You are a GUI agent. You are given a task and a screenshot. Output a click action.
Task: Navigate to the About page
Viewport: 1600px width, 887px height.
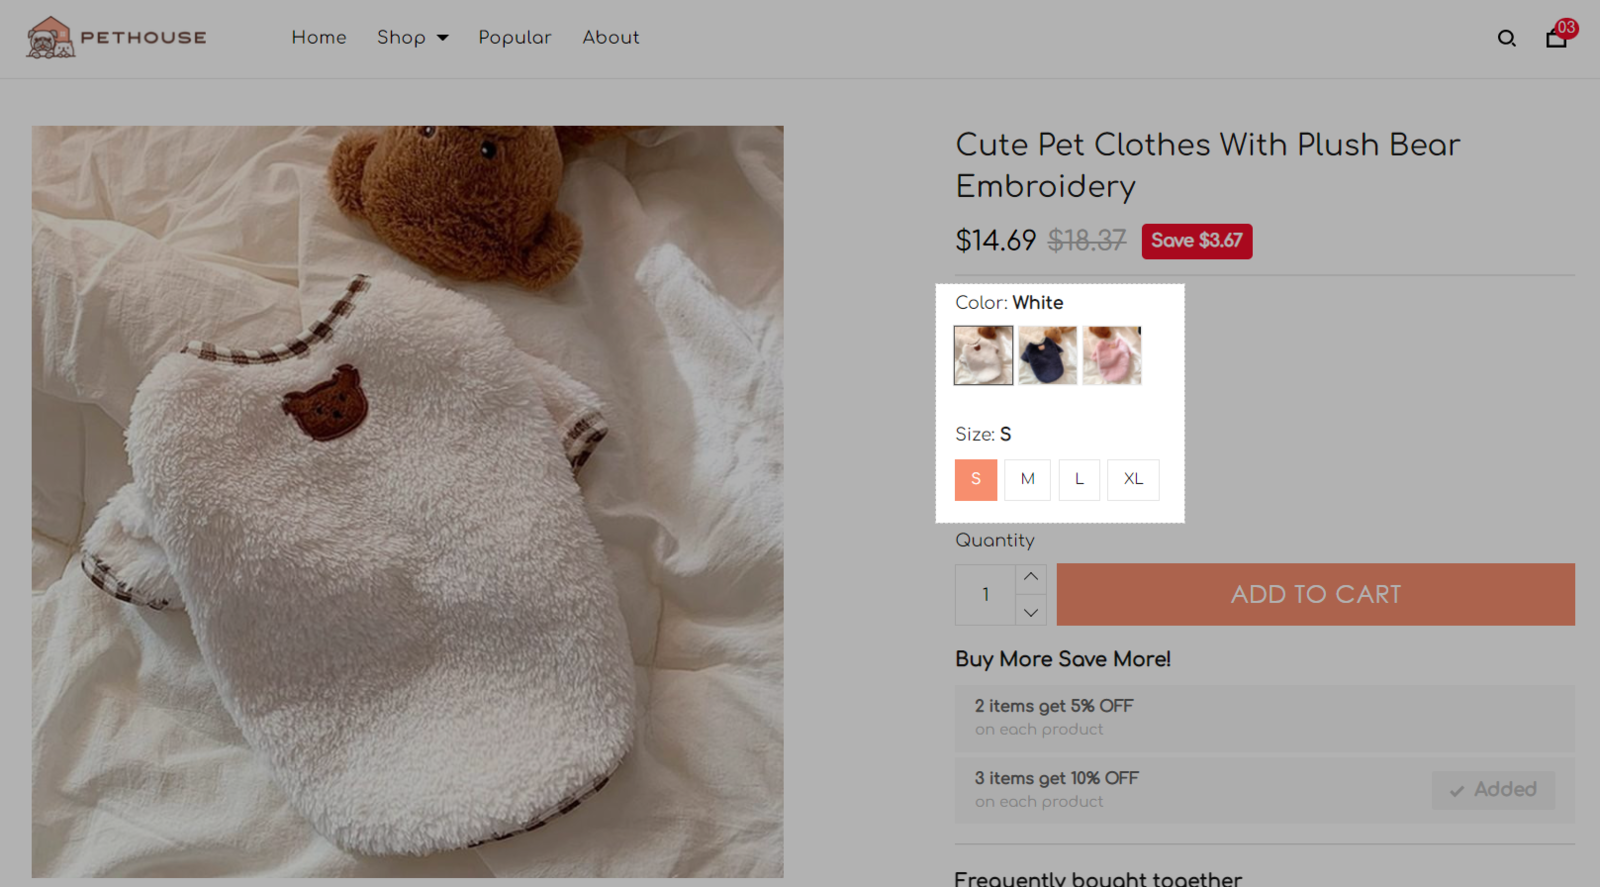pos(610,38)
